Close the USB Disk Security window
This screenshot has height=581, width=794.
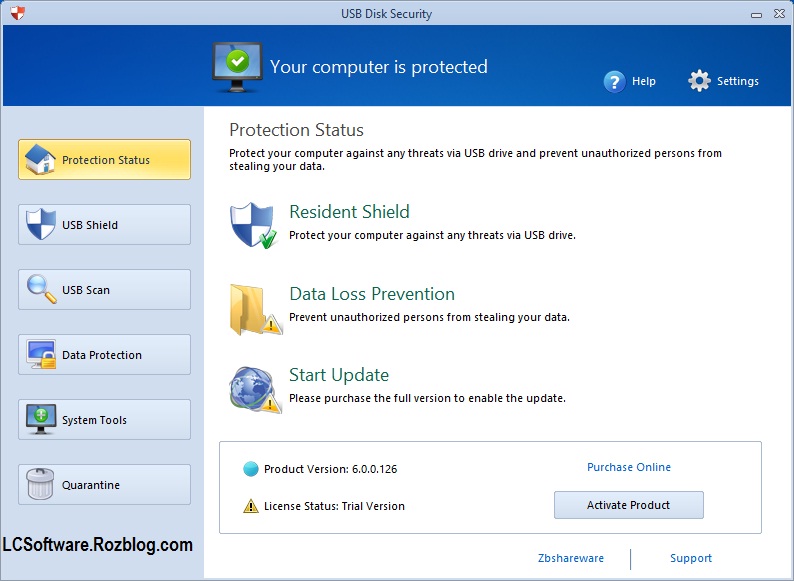780,14
